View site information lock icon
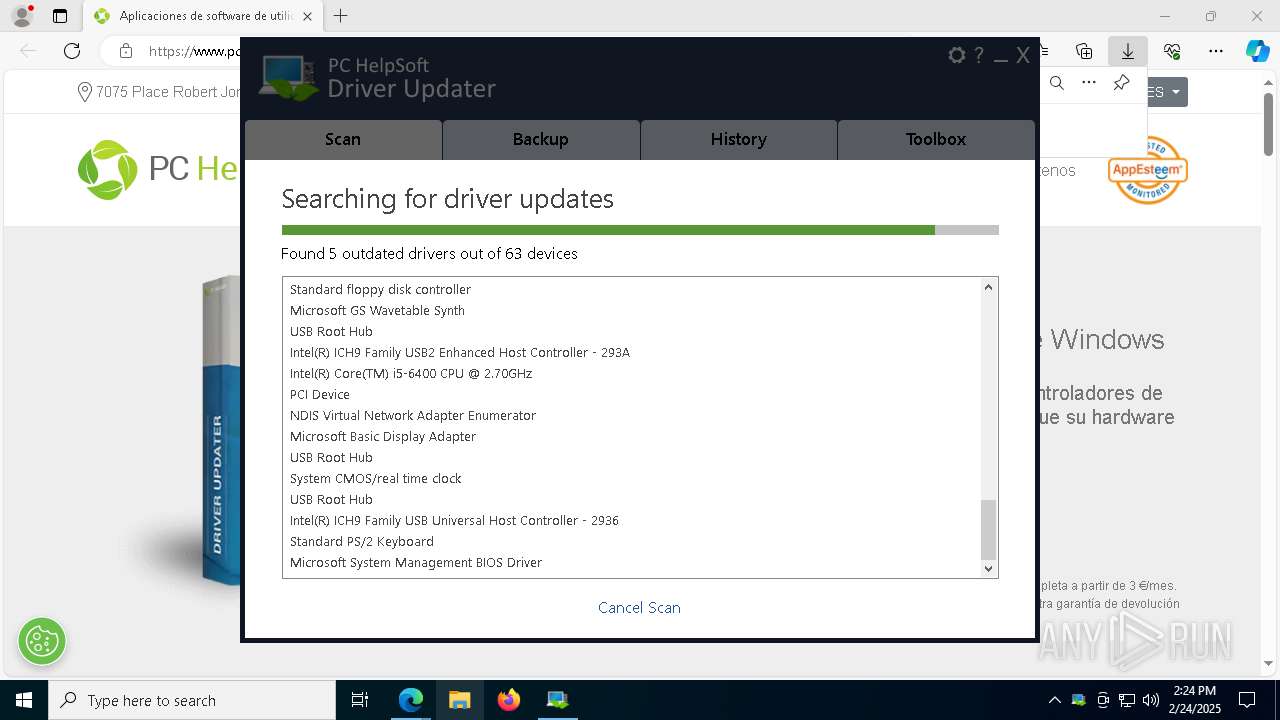Screen dimensions: 1280x720 coord(125,51)
